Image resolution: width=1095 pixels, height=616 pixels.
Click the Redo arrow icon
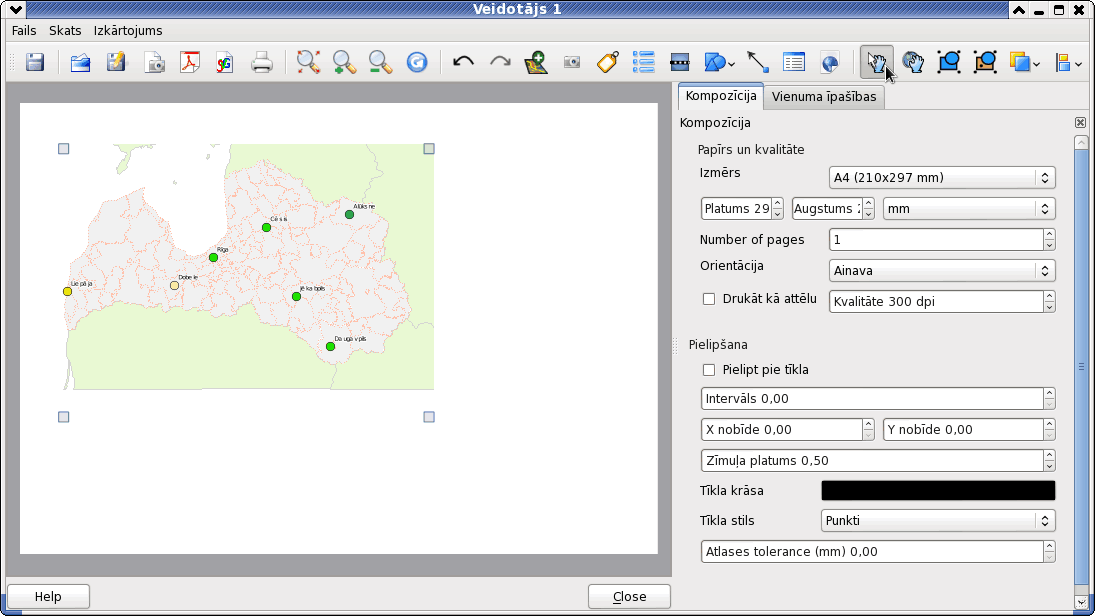[x=500, y=63]
